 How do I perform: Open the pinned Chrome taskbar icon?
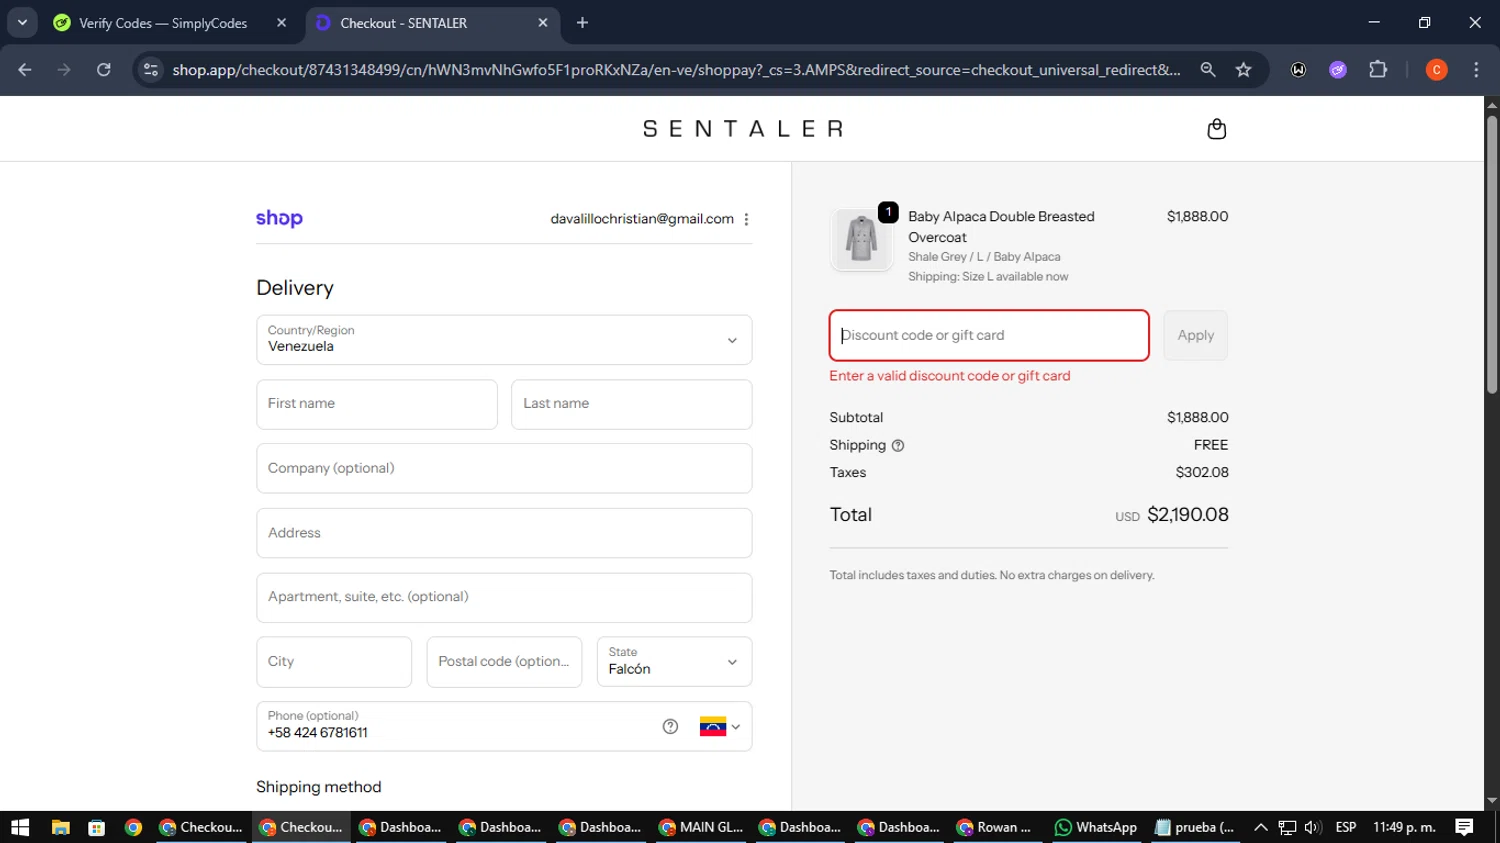133,827
